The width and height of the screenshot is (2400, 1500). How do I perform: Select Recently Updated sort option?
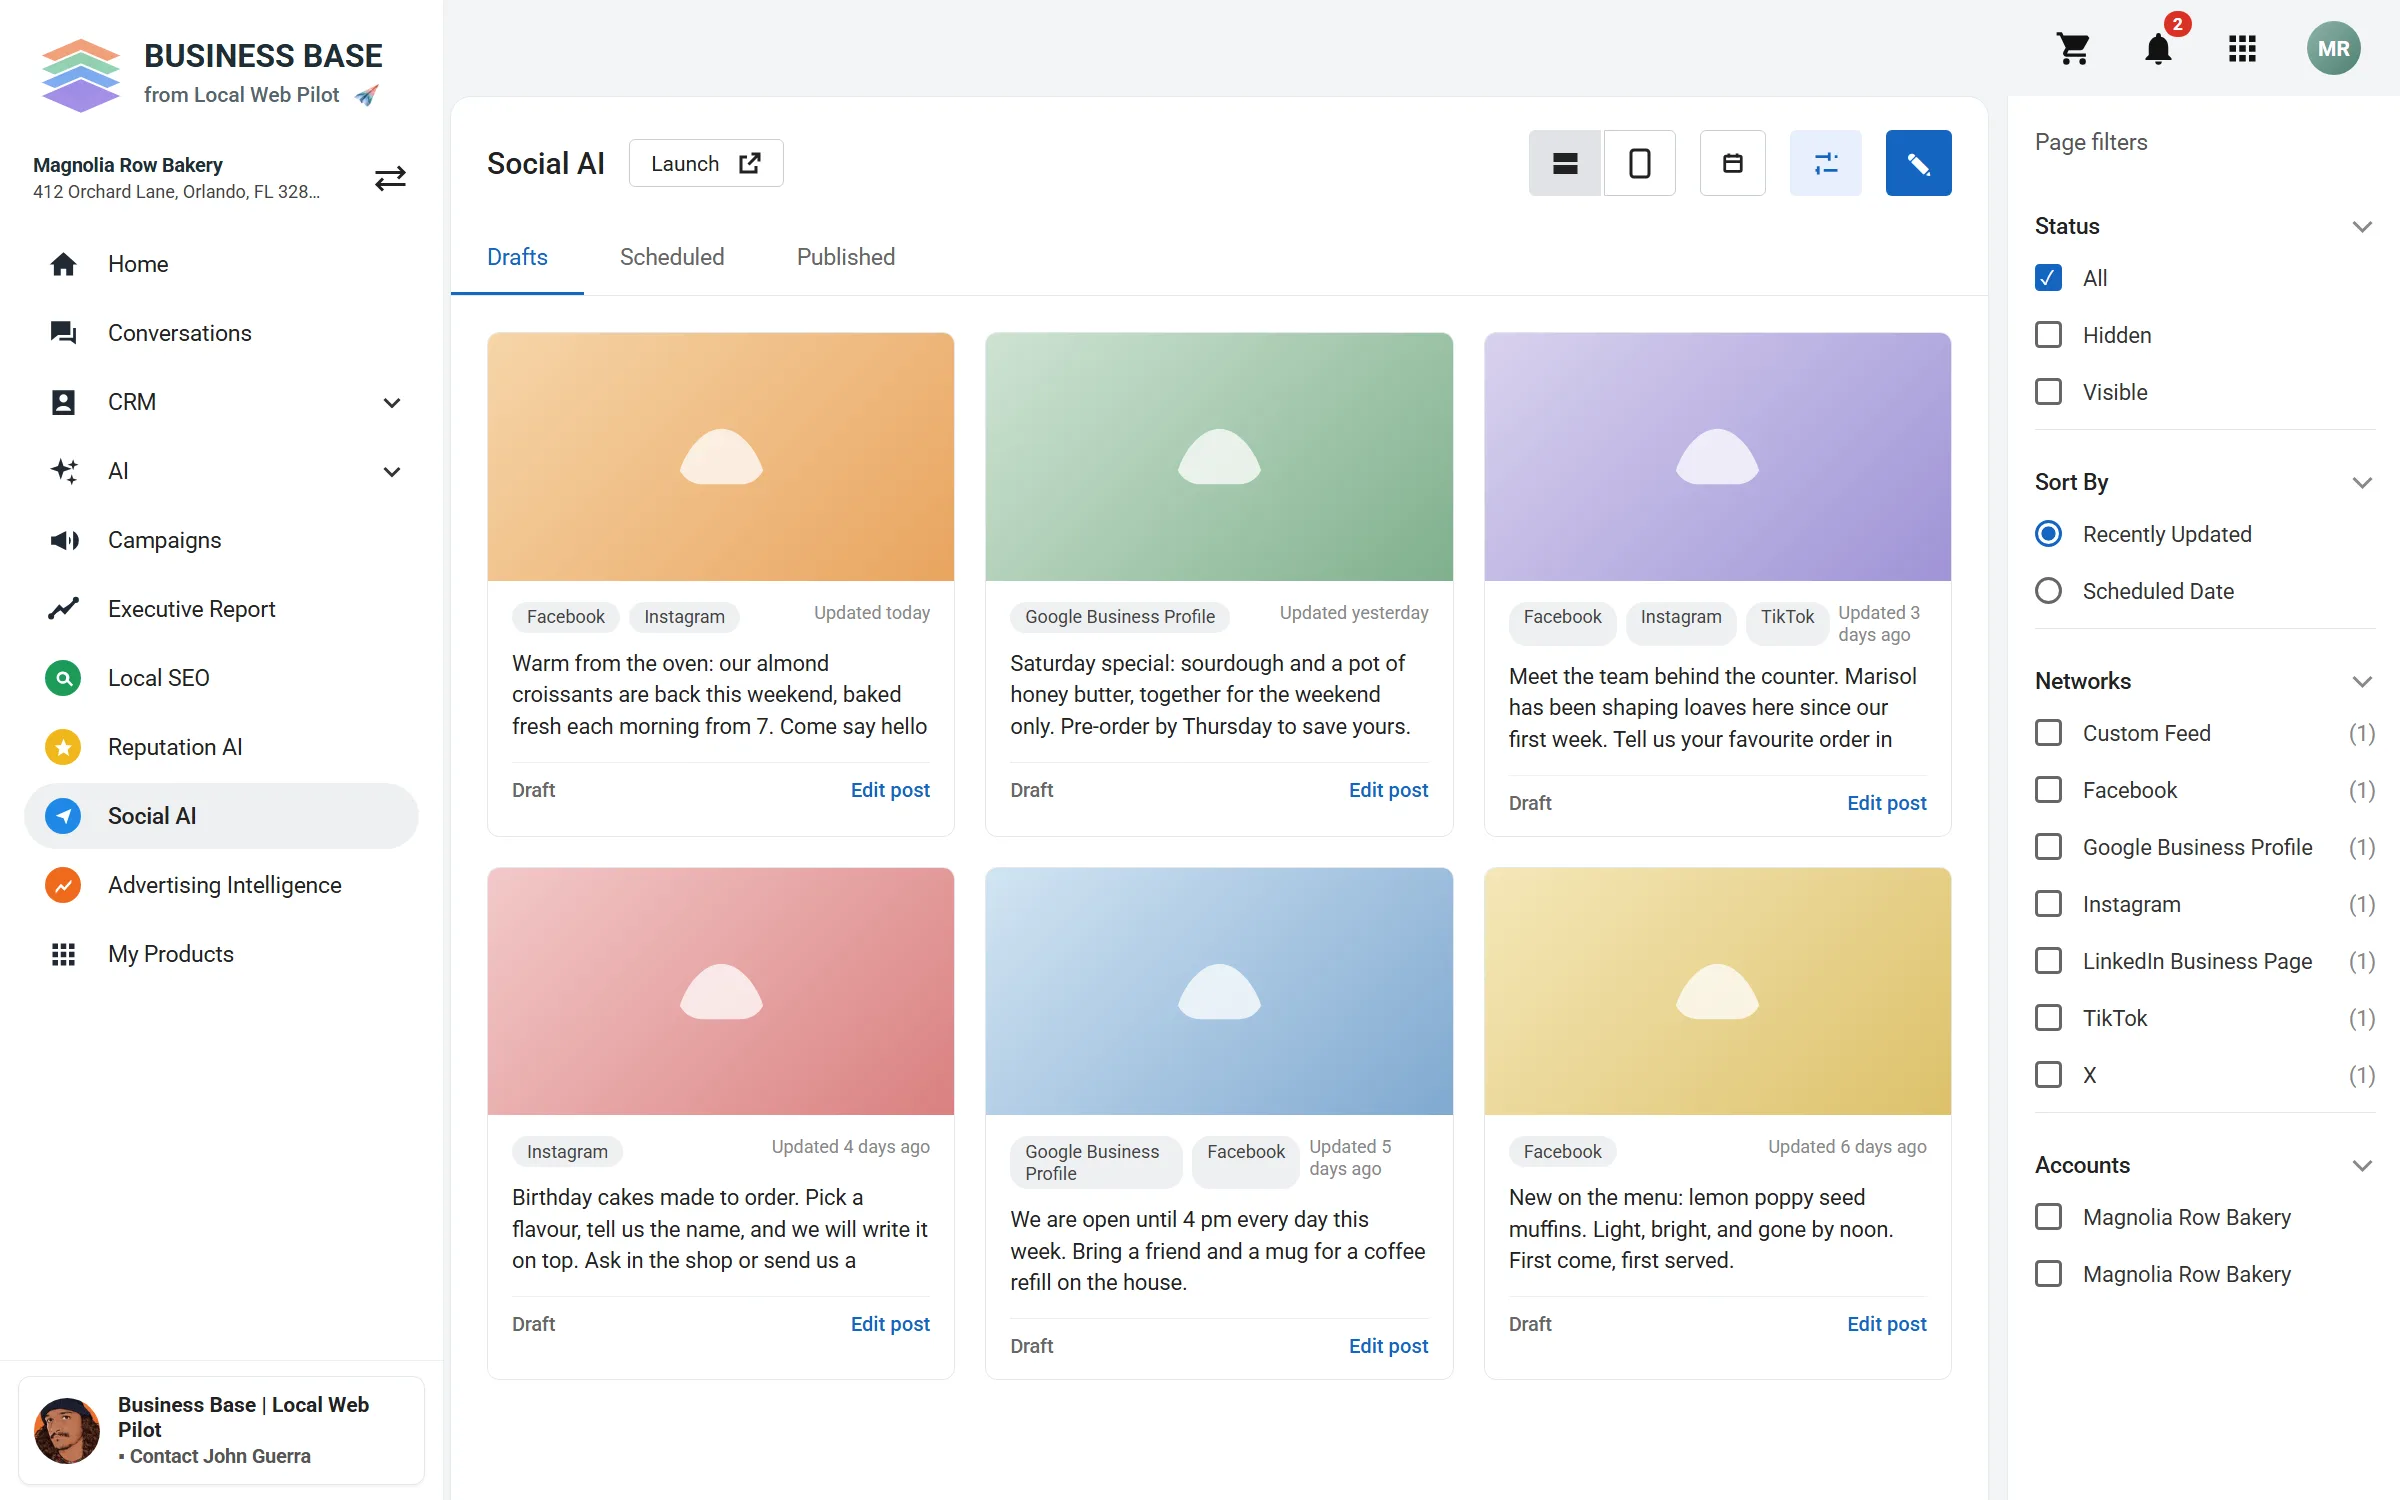click(x=2048, y=534)
